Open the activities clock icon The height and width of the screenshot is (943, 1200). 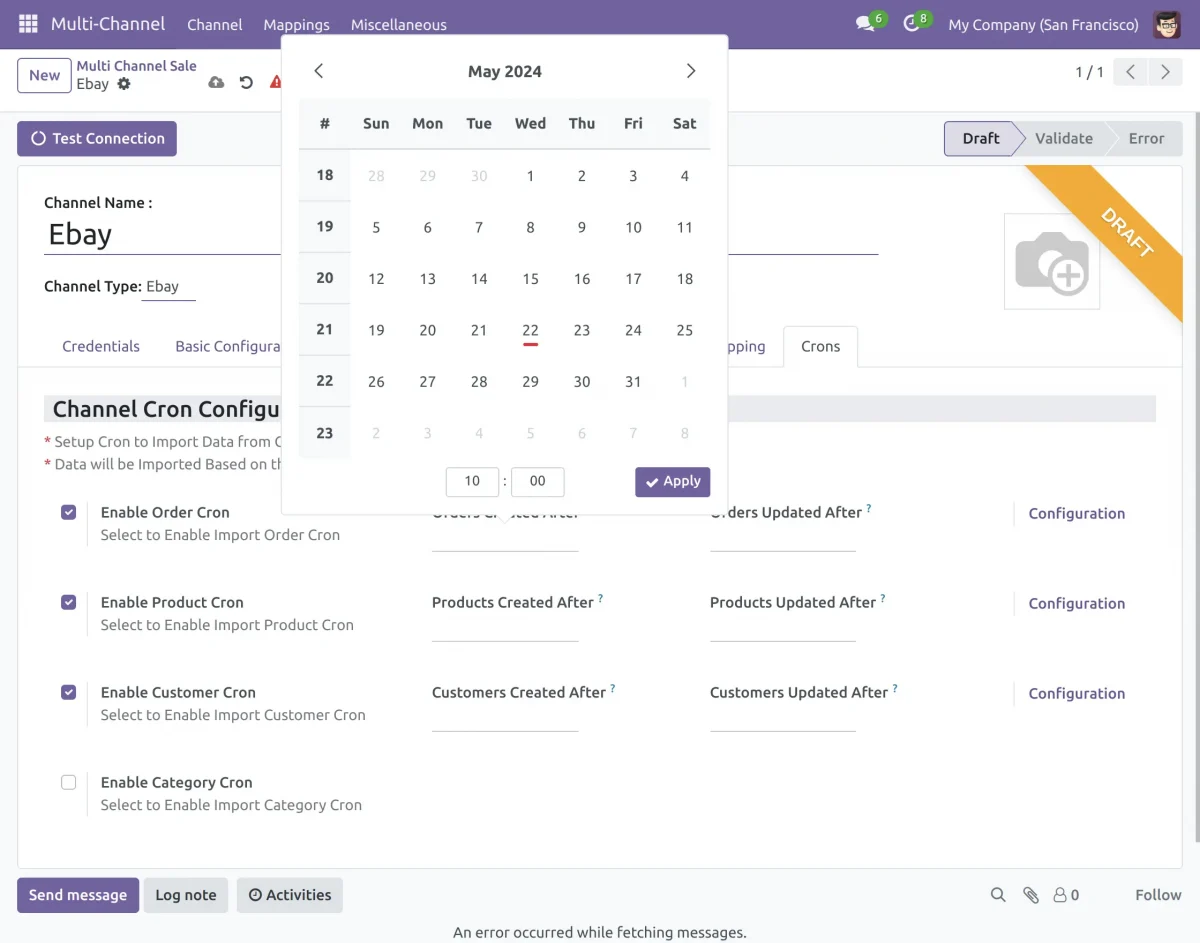pyautogui.click(x=911, y=24)
